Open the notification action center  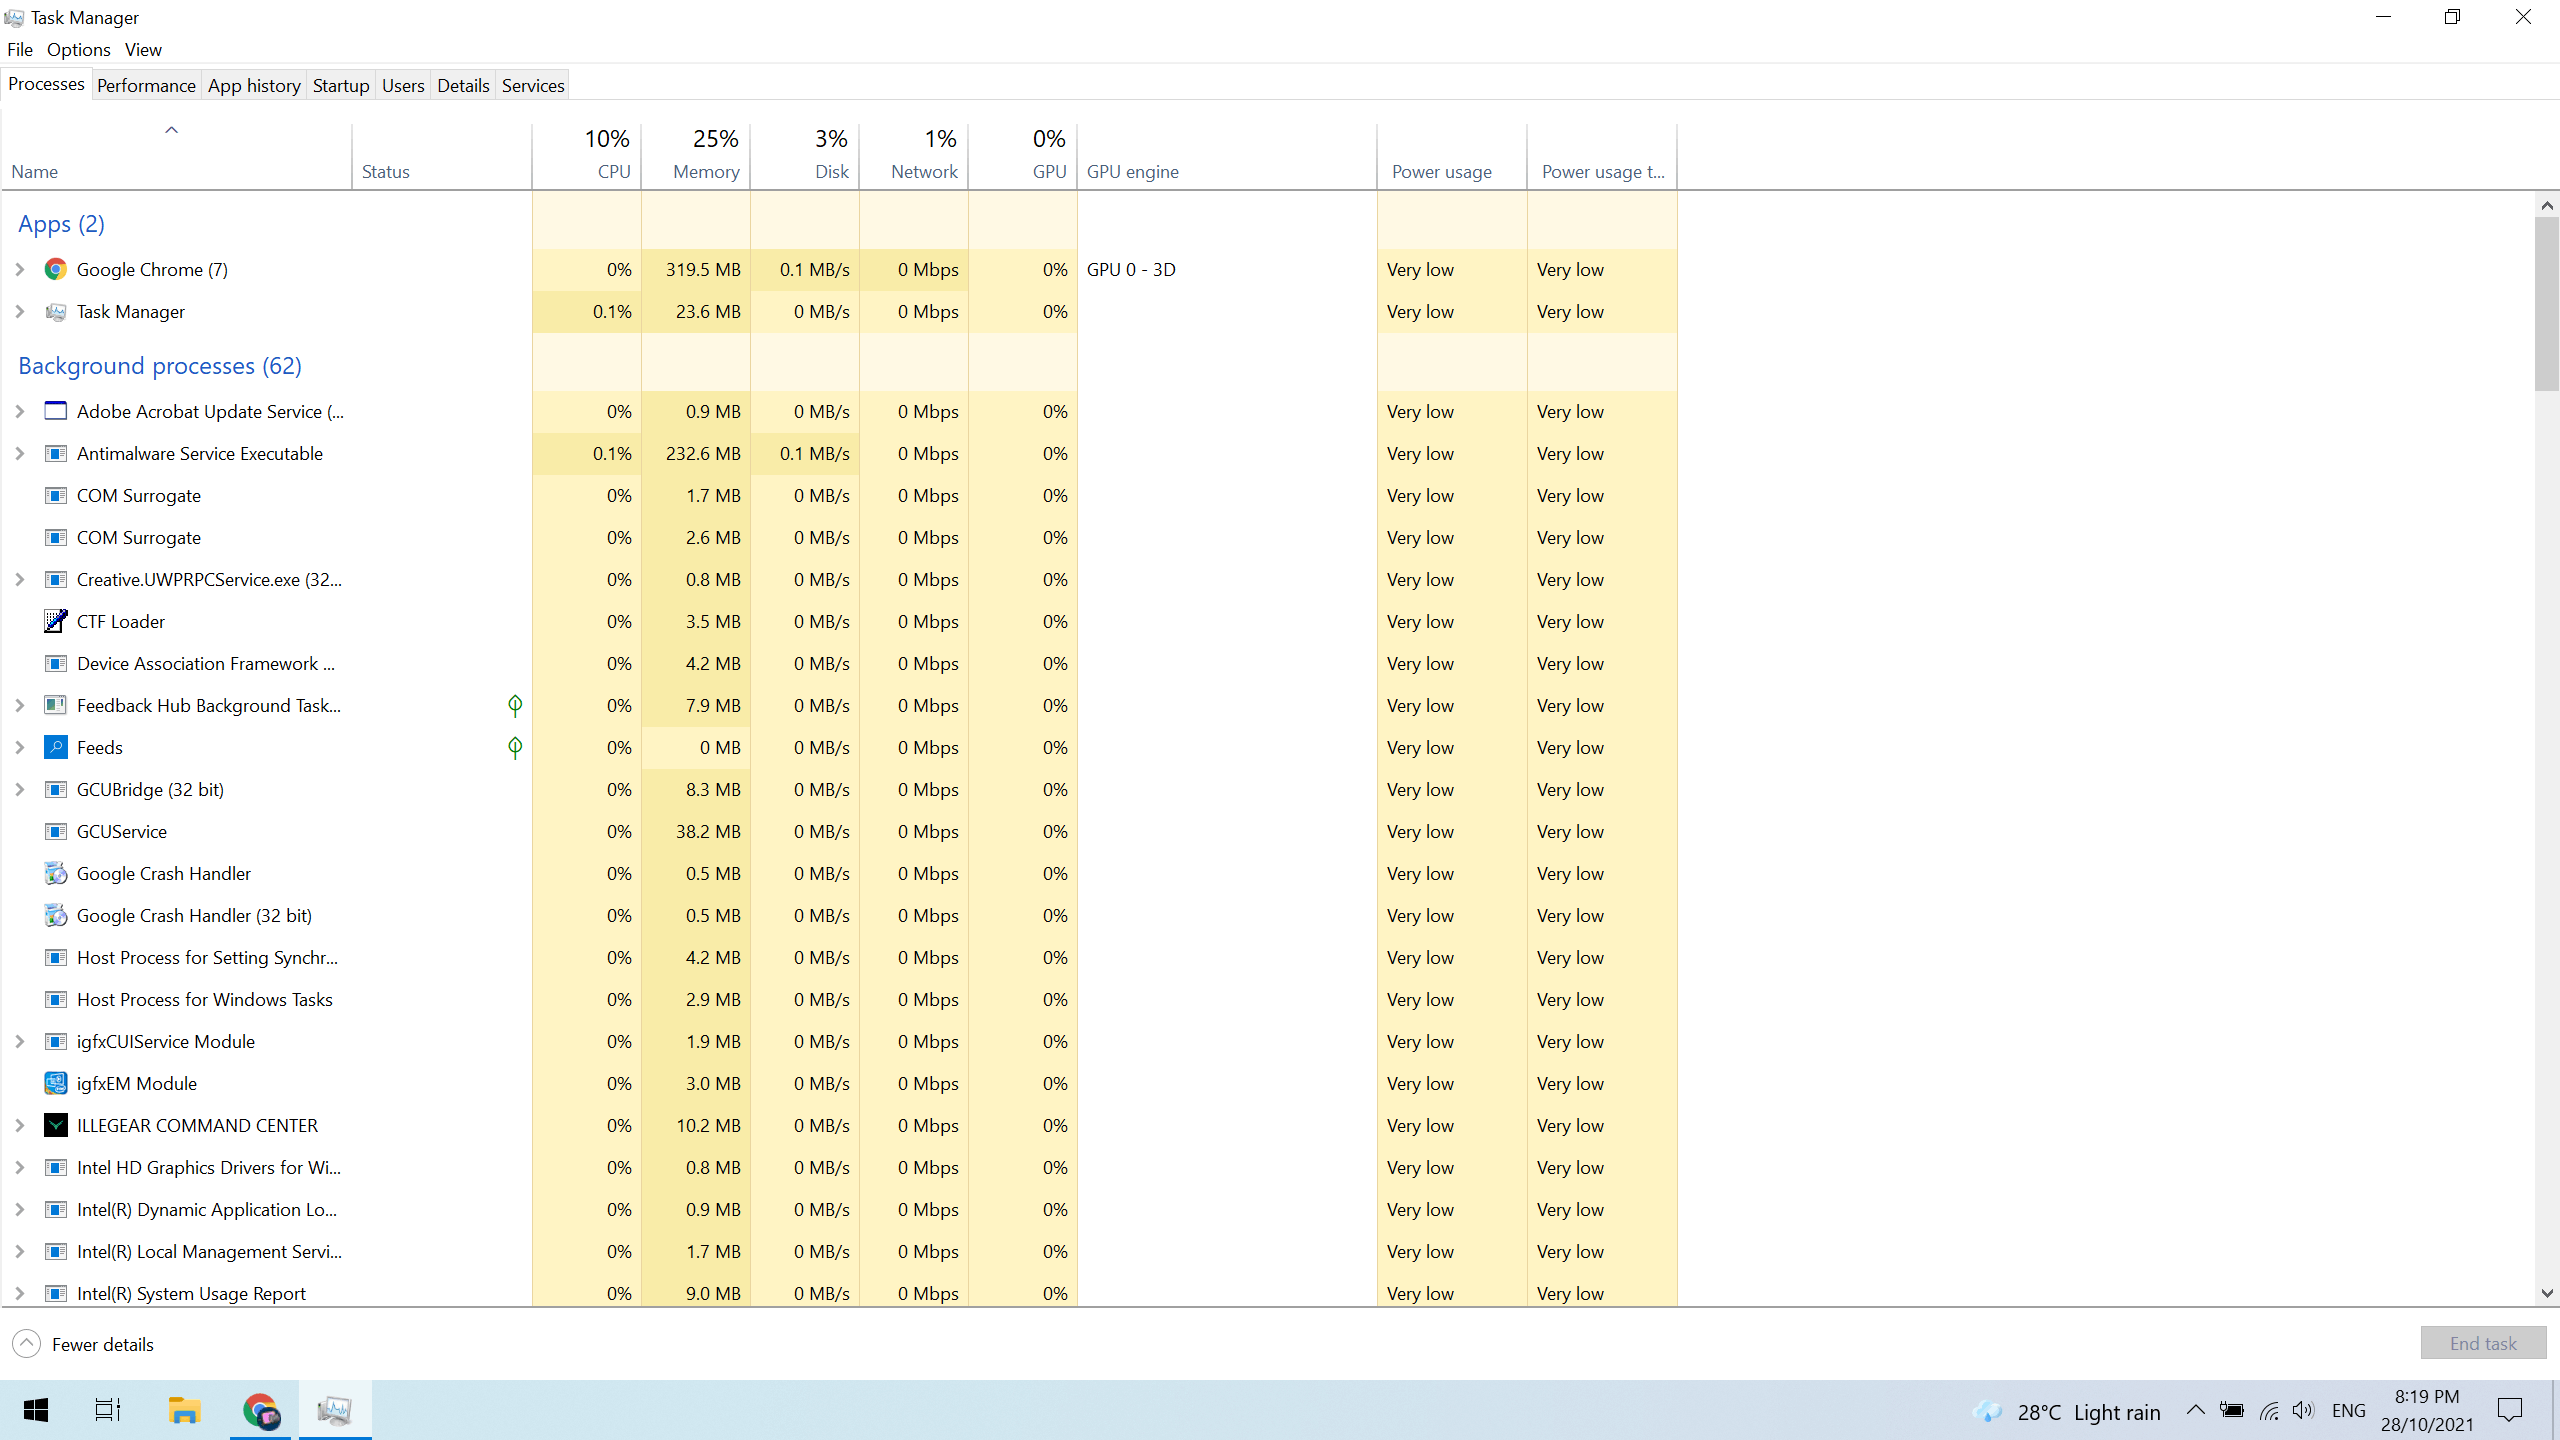coord(2510,1410)
